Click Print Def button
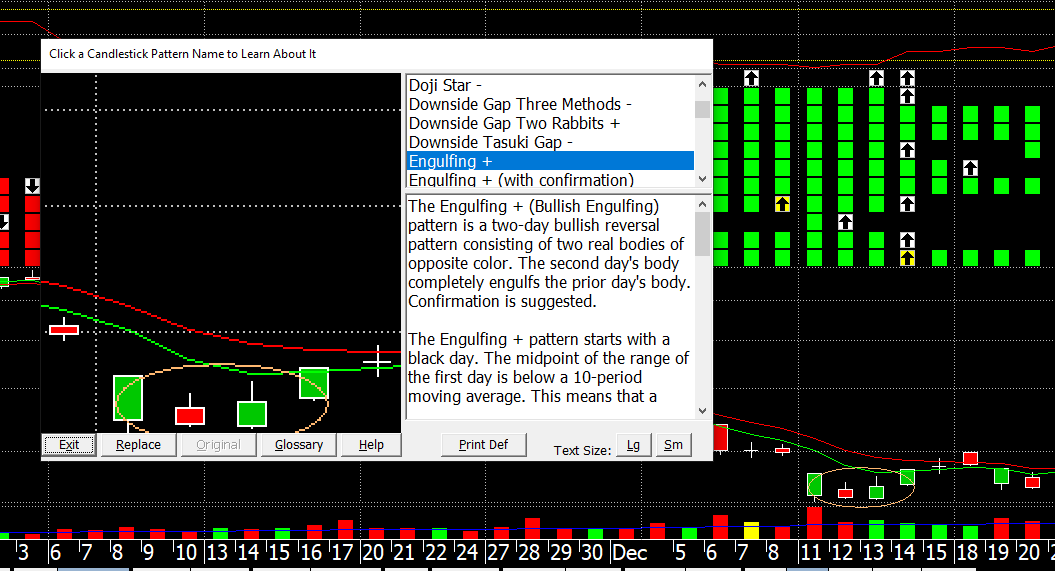The height and width of the screenshot is (571, 1055). coord(483,445)
